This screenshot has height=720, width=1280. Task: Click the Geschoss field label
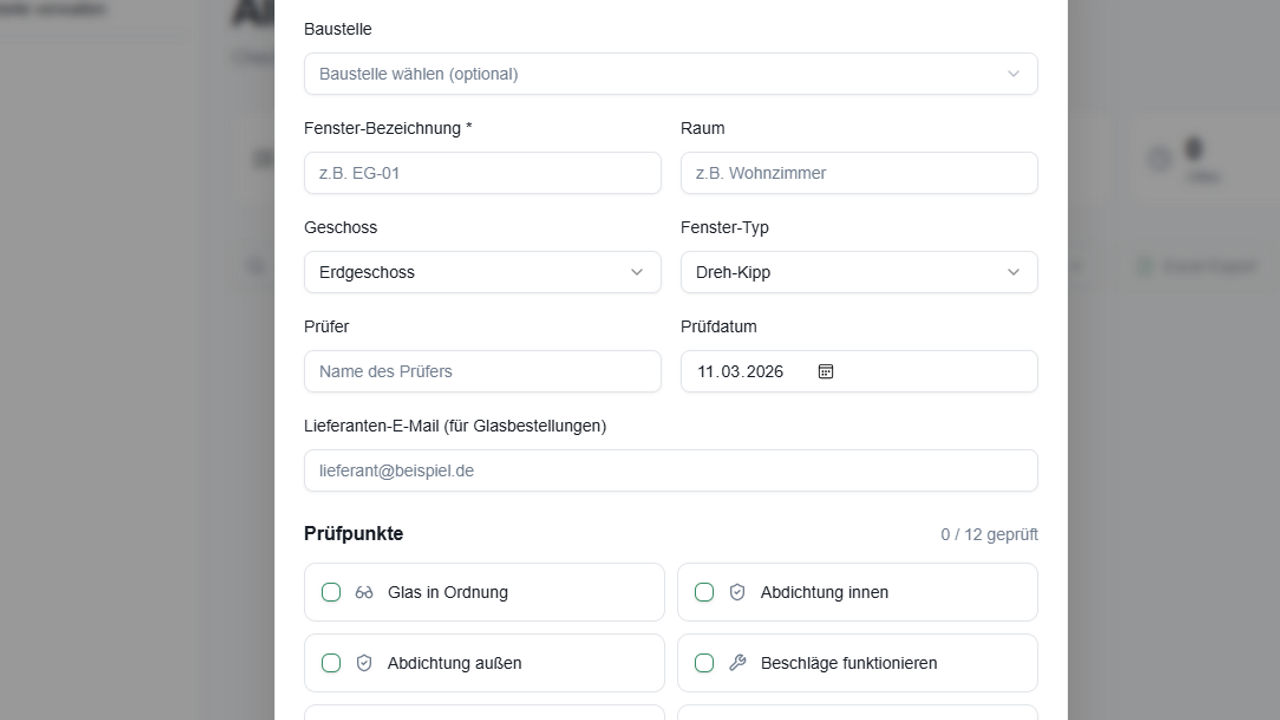pyautogui.click(x=341, y=227)
